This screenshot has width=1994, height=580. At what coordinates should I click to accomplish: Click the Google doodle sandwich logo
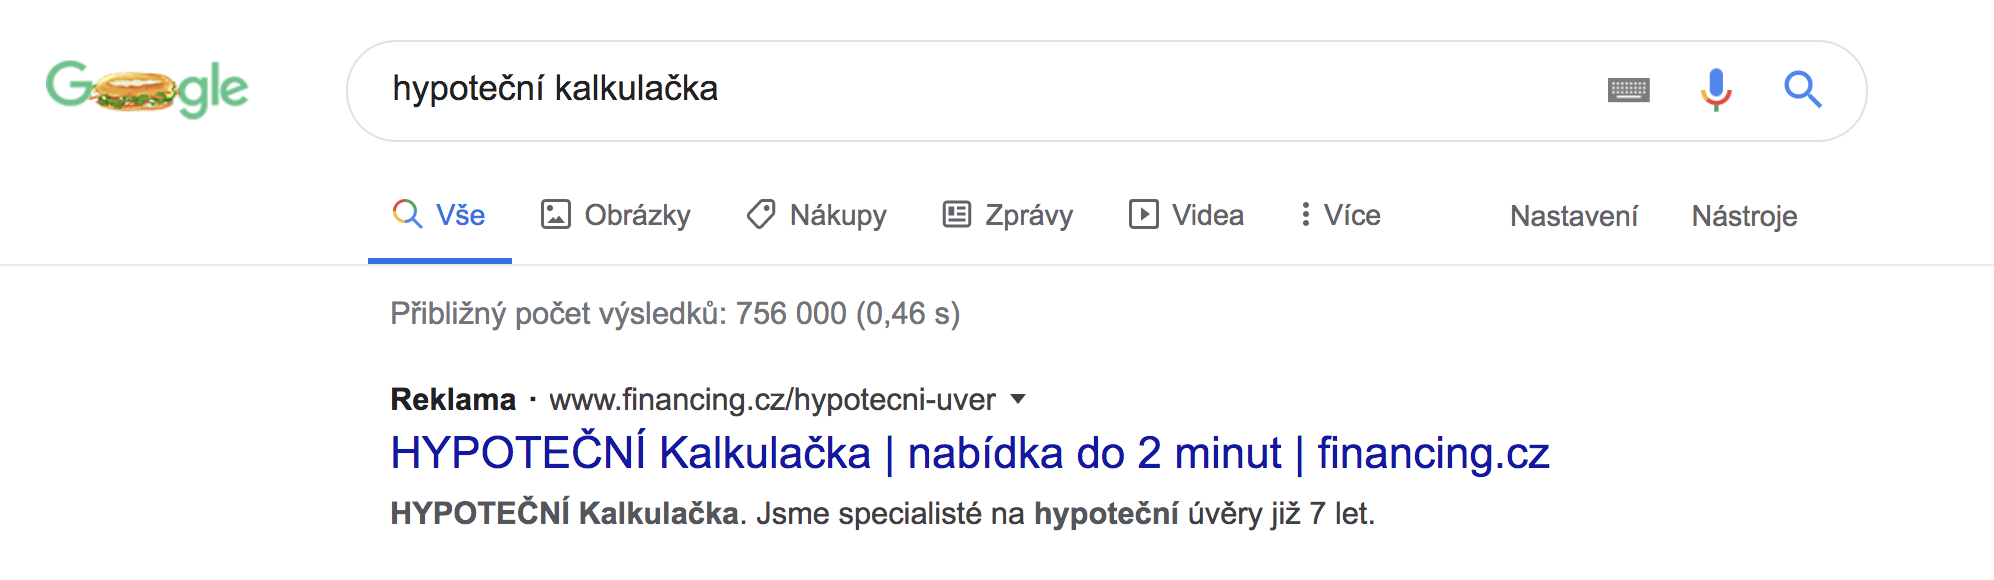(x=147, y=89)
